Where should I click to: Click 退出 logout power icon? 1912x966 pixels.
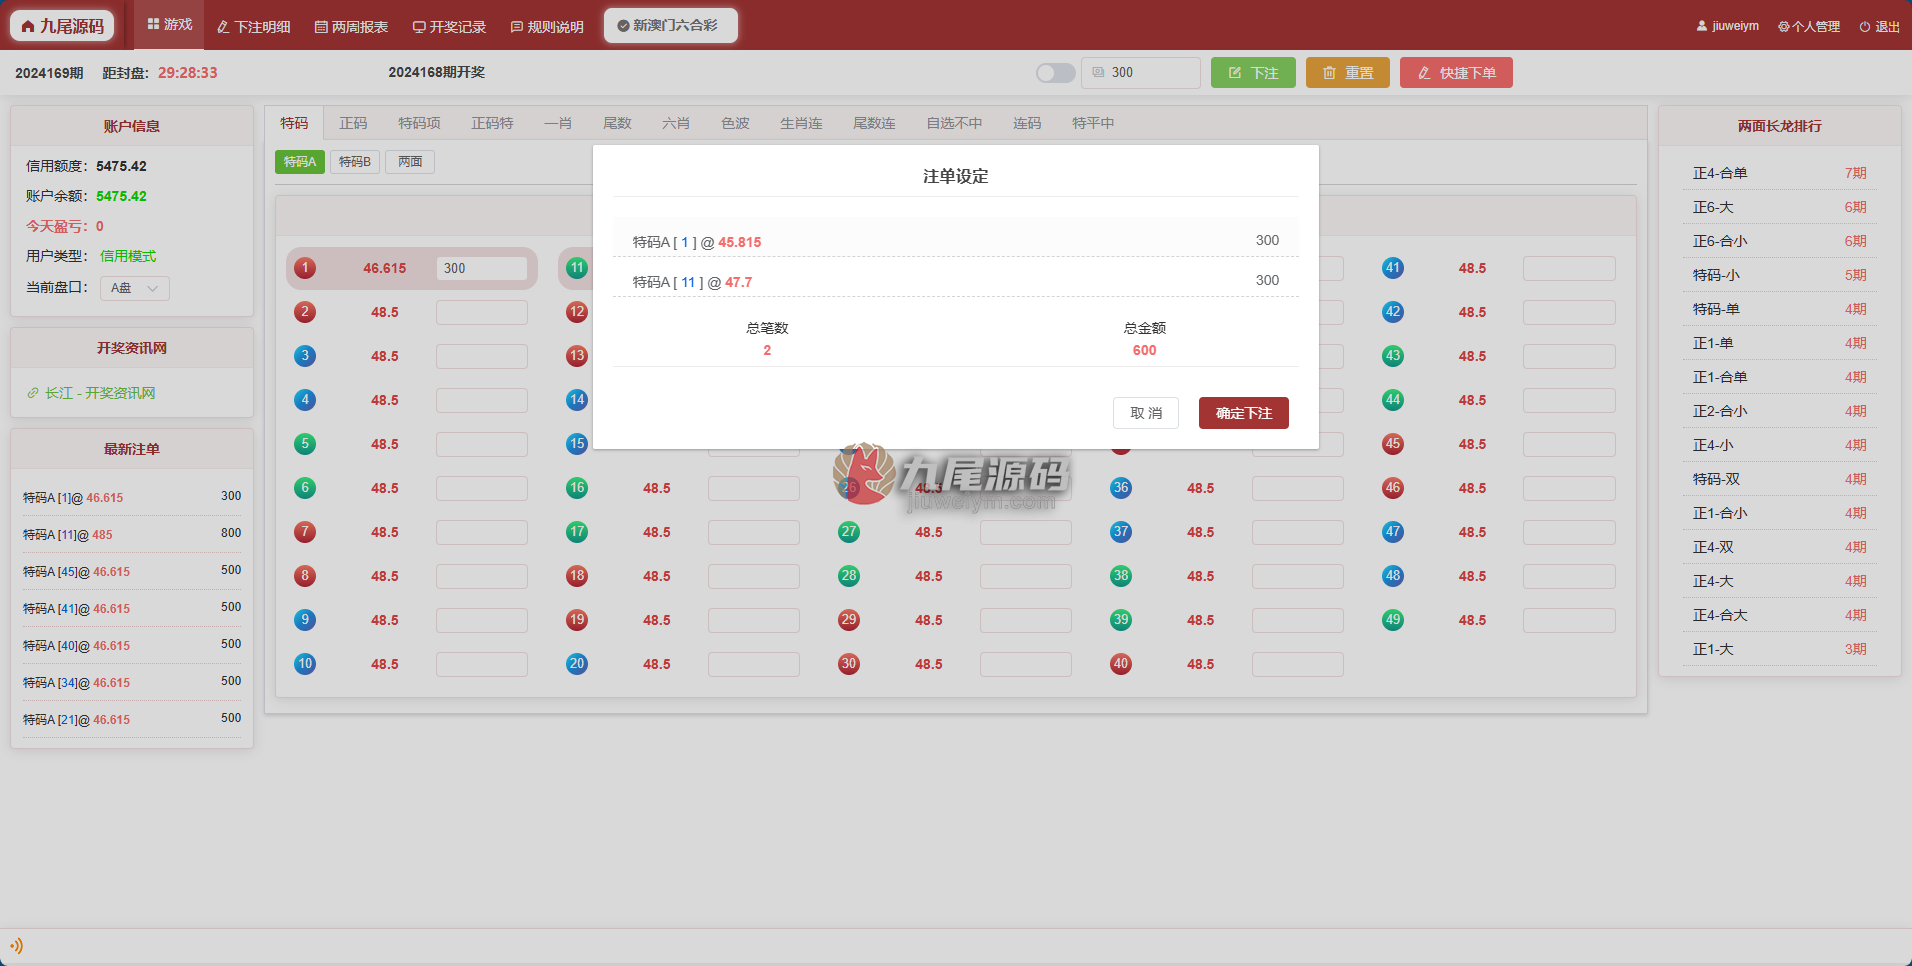point(1864,27)
